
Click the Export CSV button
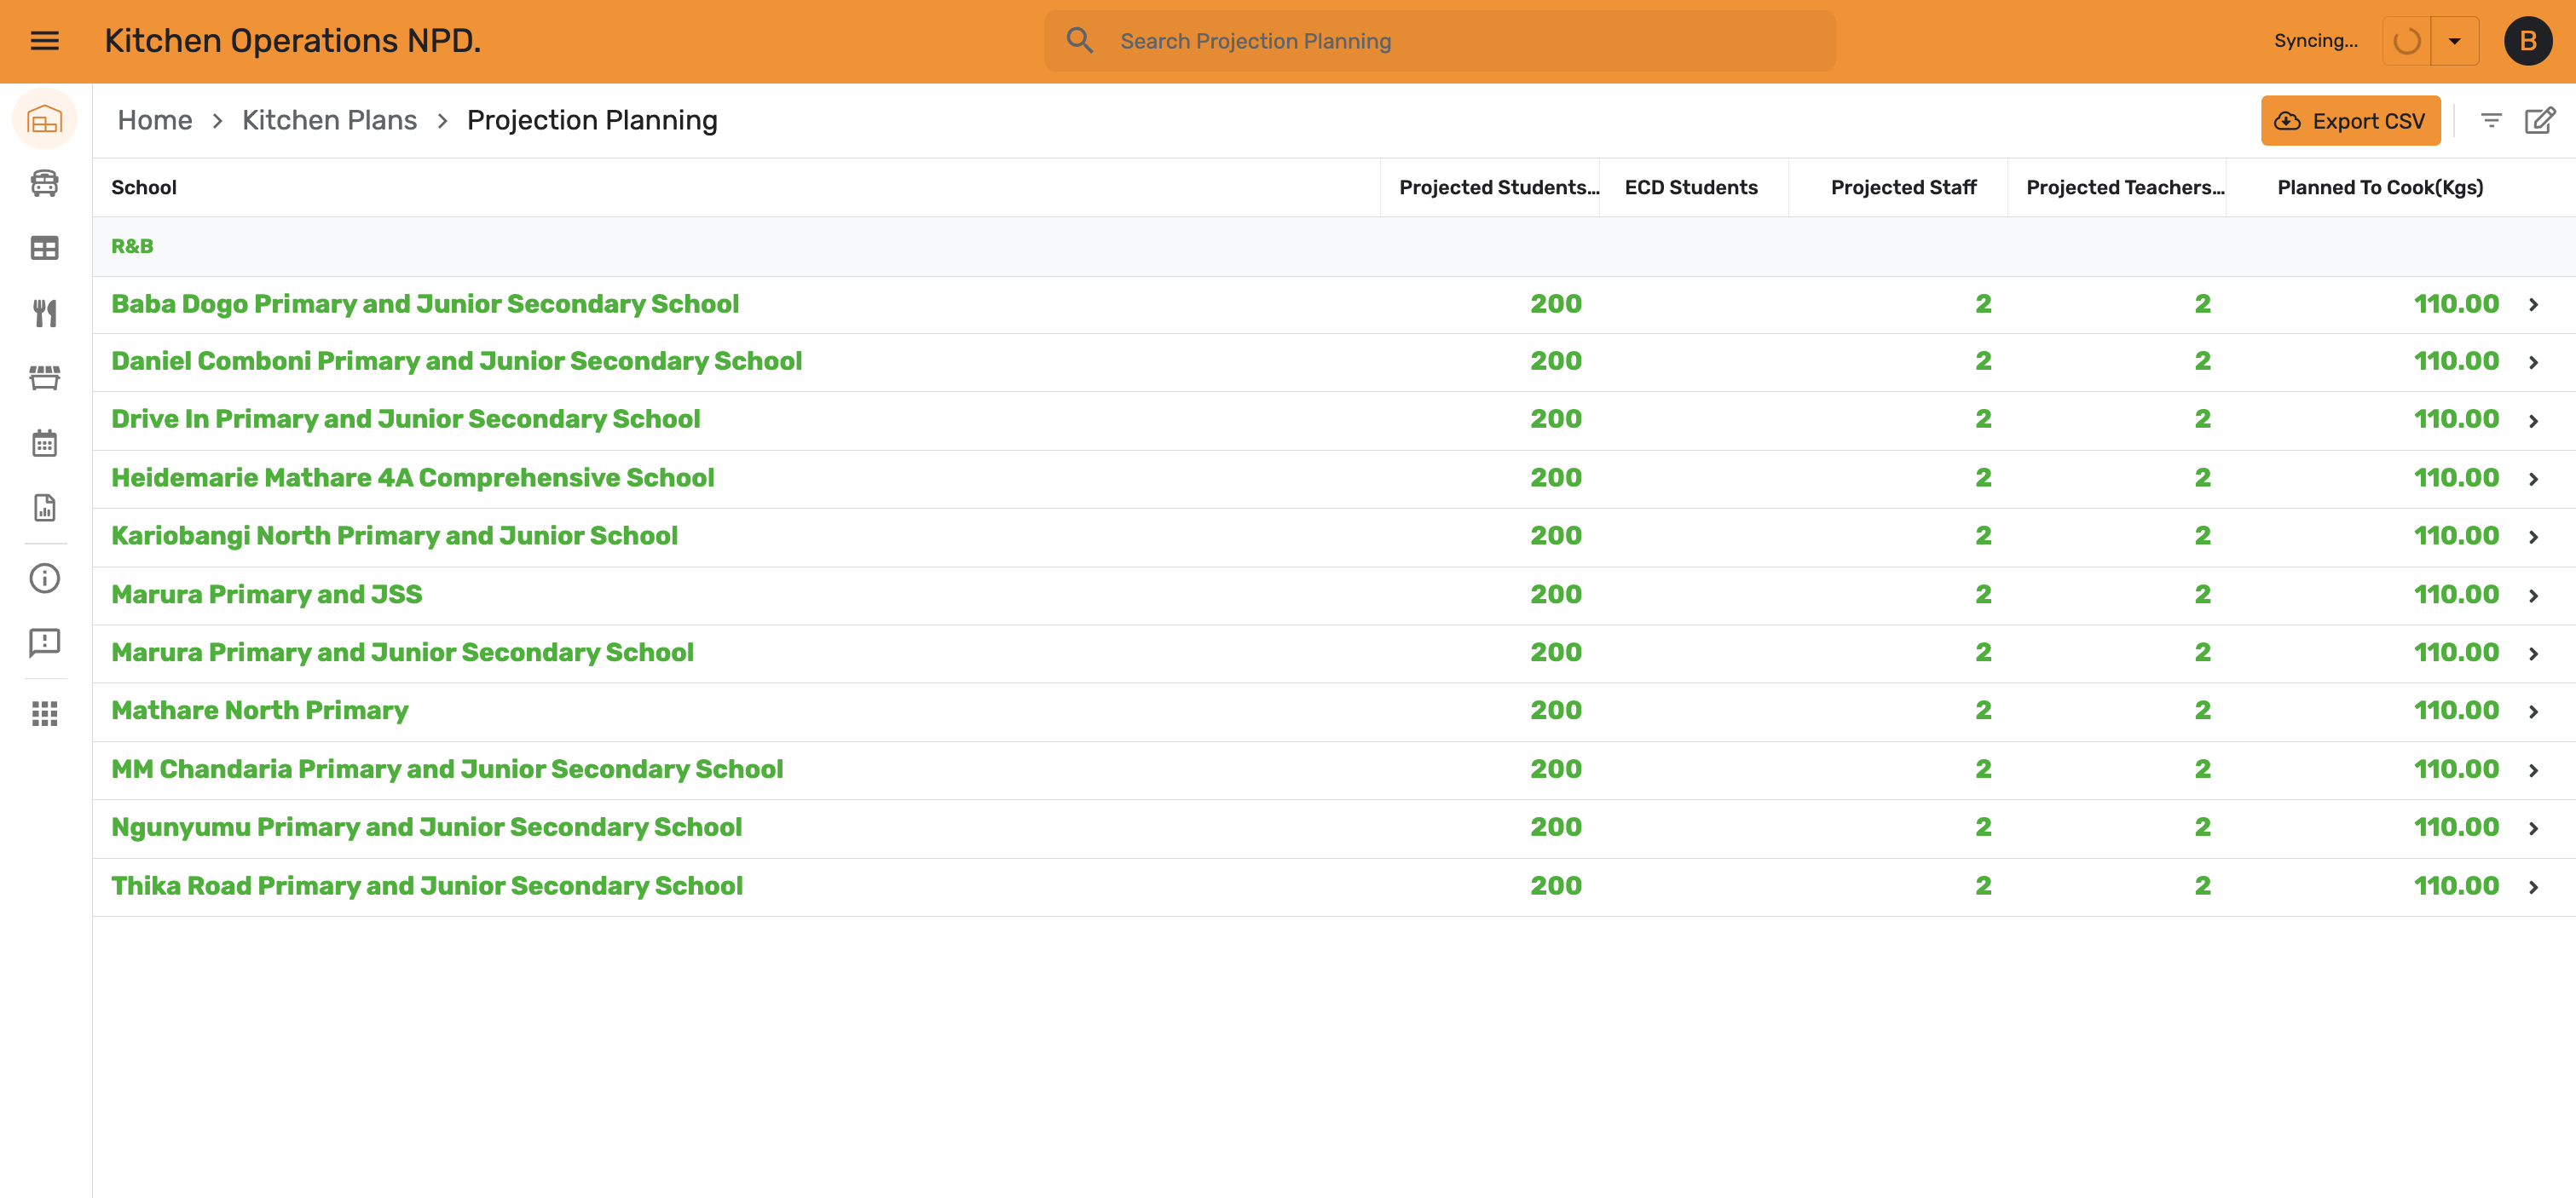click(2349, 121)
